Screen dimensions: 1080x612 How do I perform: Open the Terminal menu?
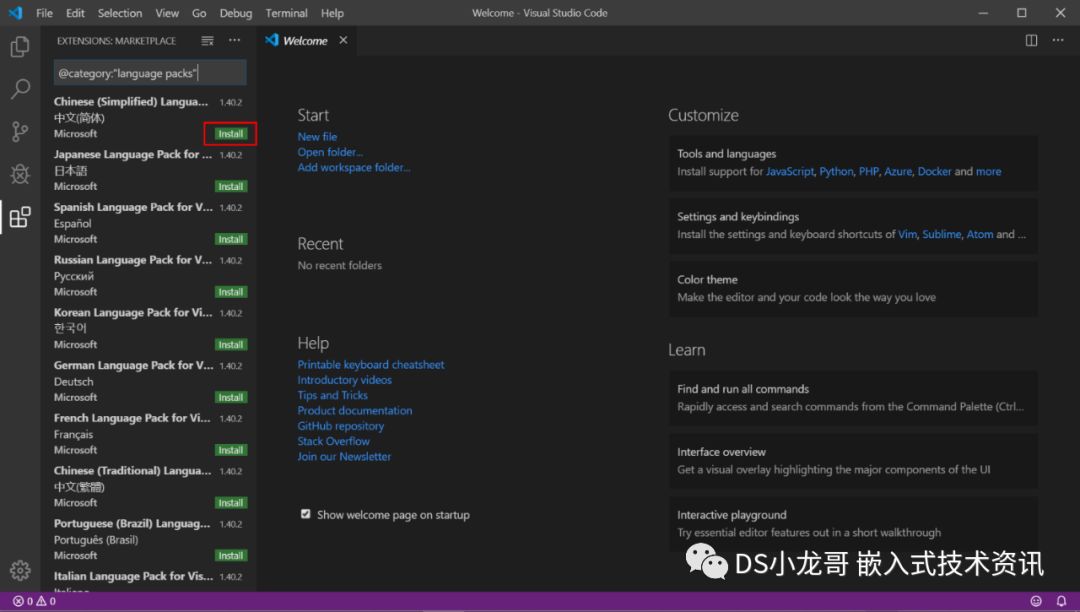point(287,13)
